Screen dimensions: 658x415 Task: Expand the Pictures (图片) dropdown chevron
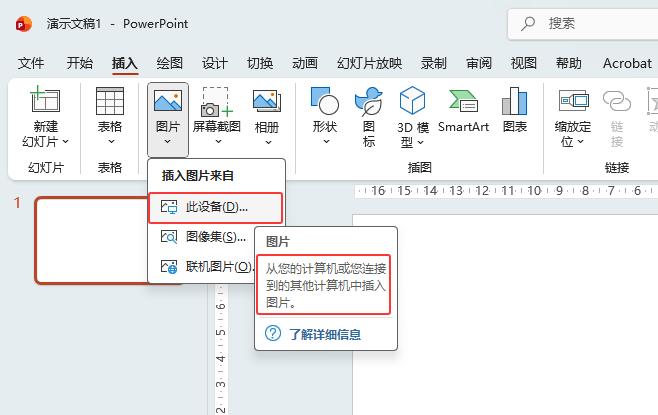click(167, 141)
